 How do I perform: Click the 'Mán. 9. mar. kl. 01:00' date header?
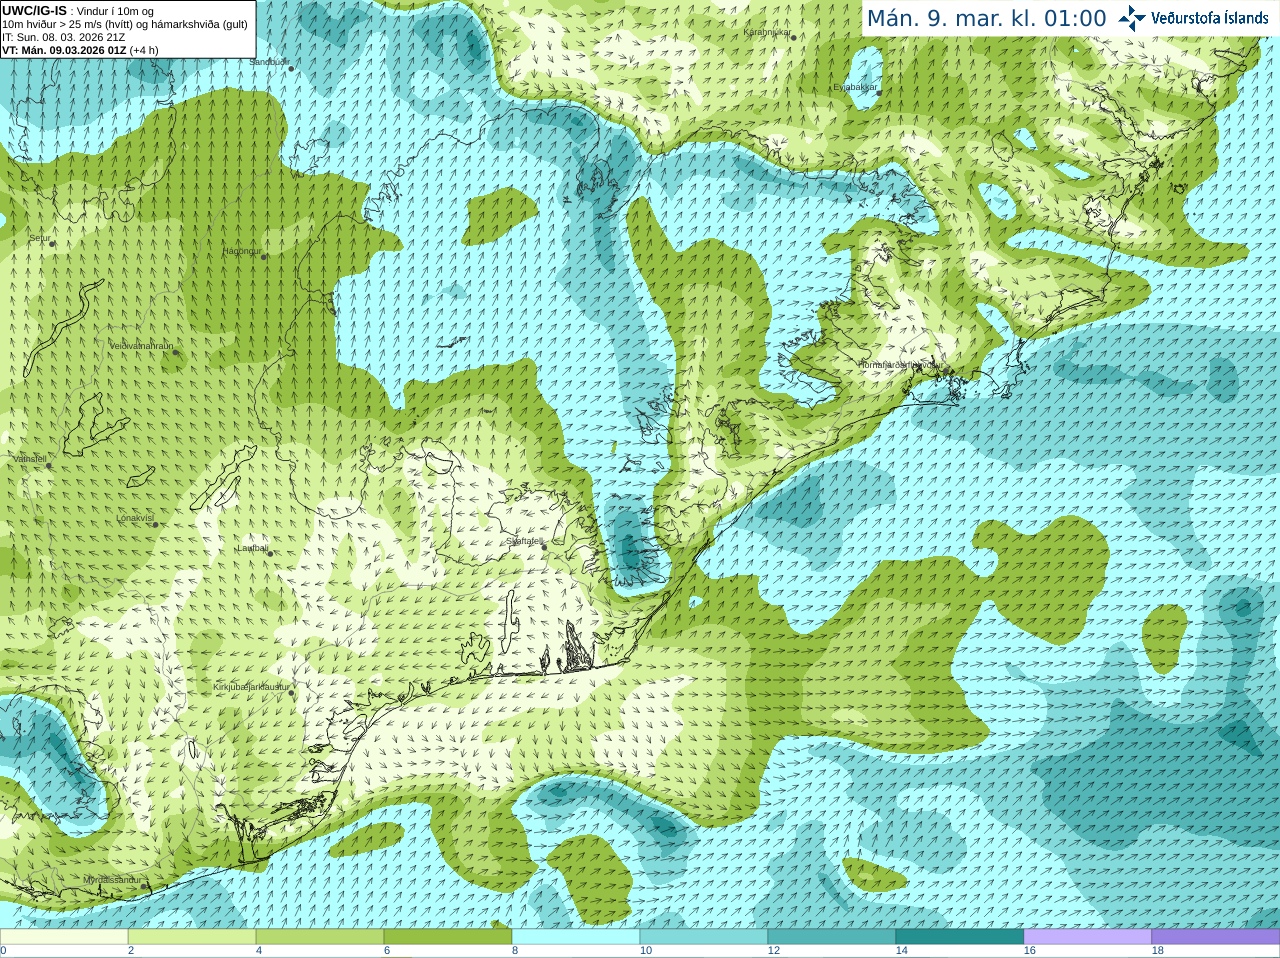[x=986, y=18]
